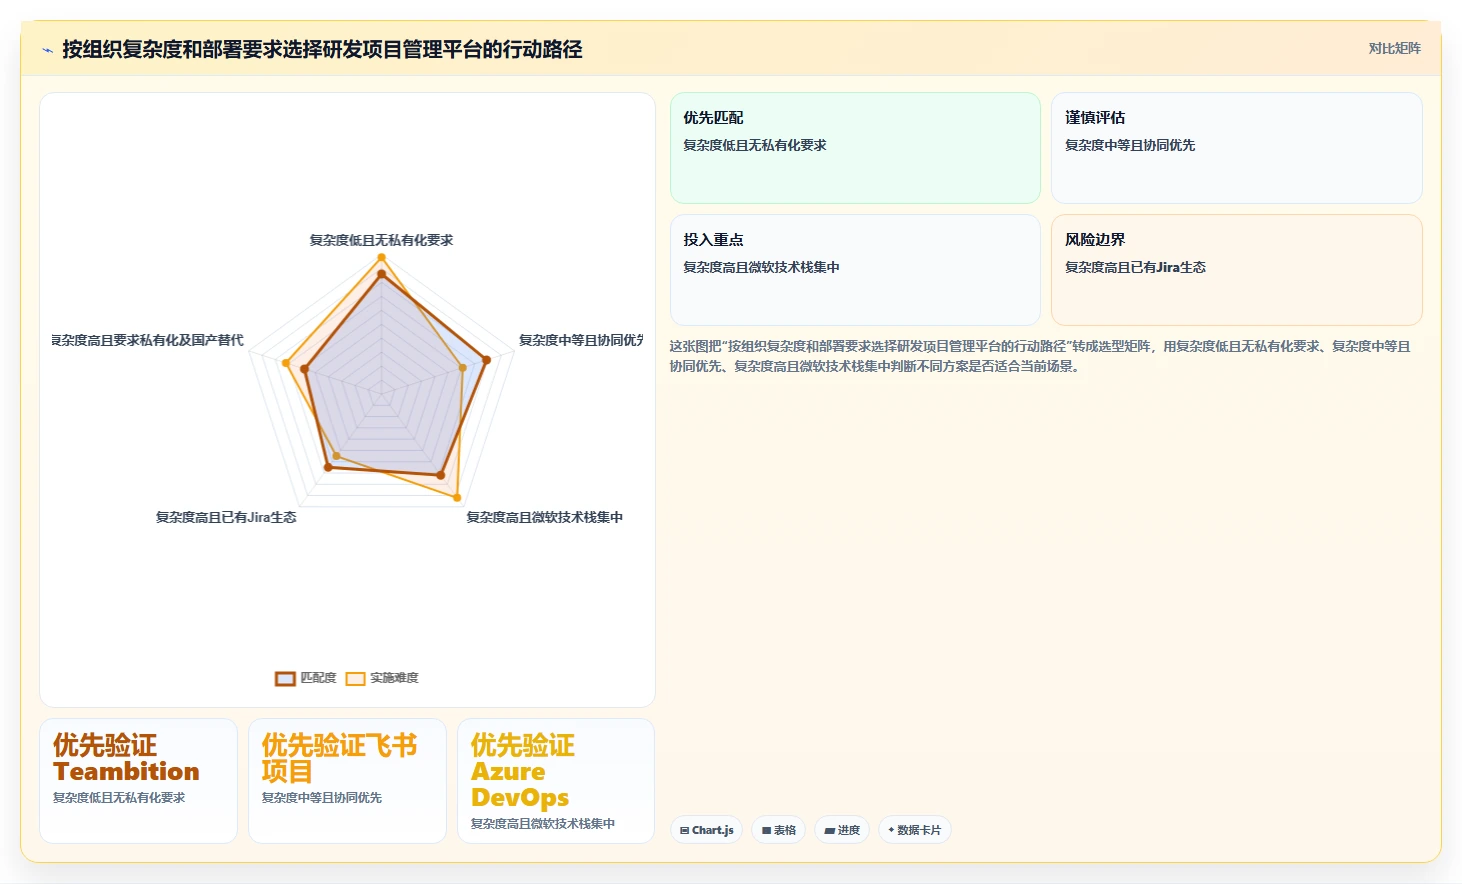
Task: Click 实施难度 legend label text
Action: pyautogui.click(x=394, y=678)
